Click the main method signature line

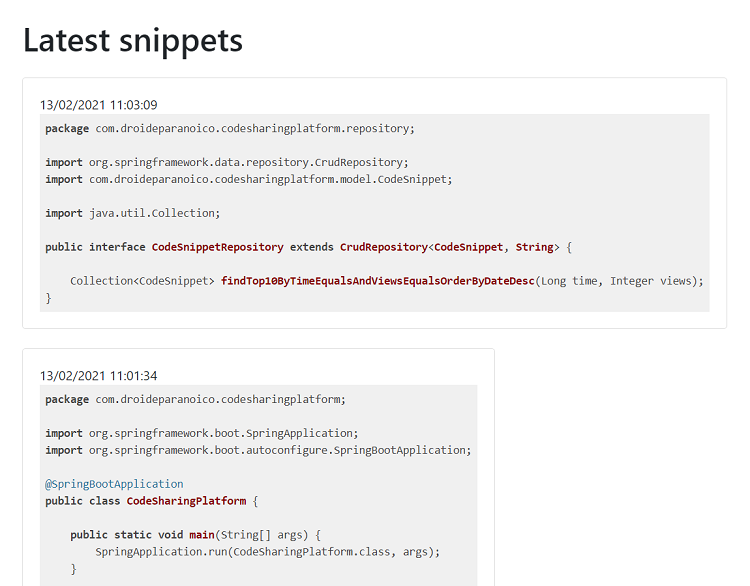pos(195,535)
